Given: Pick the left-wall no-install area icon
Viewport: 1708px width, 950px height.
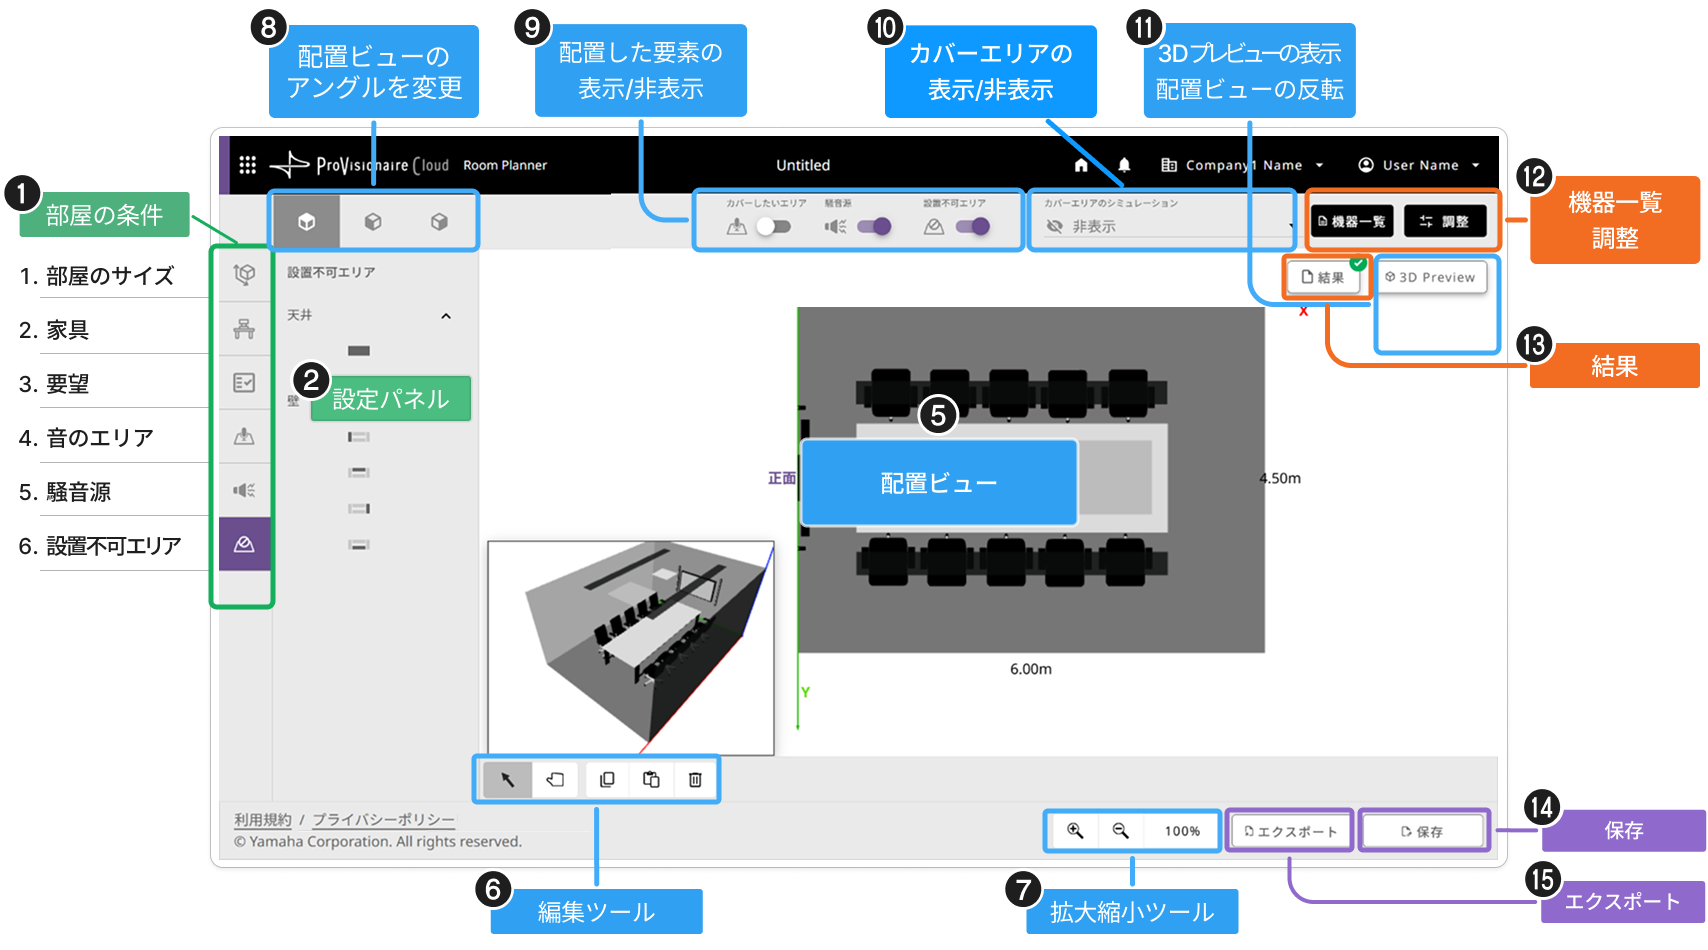Looking at the screenshot, I should pyautogui.click(x=359, y=437).
